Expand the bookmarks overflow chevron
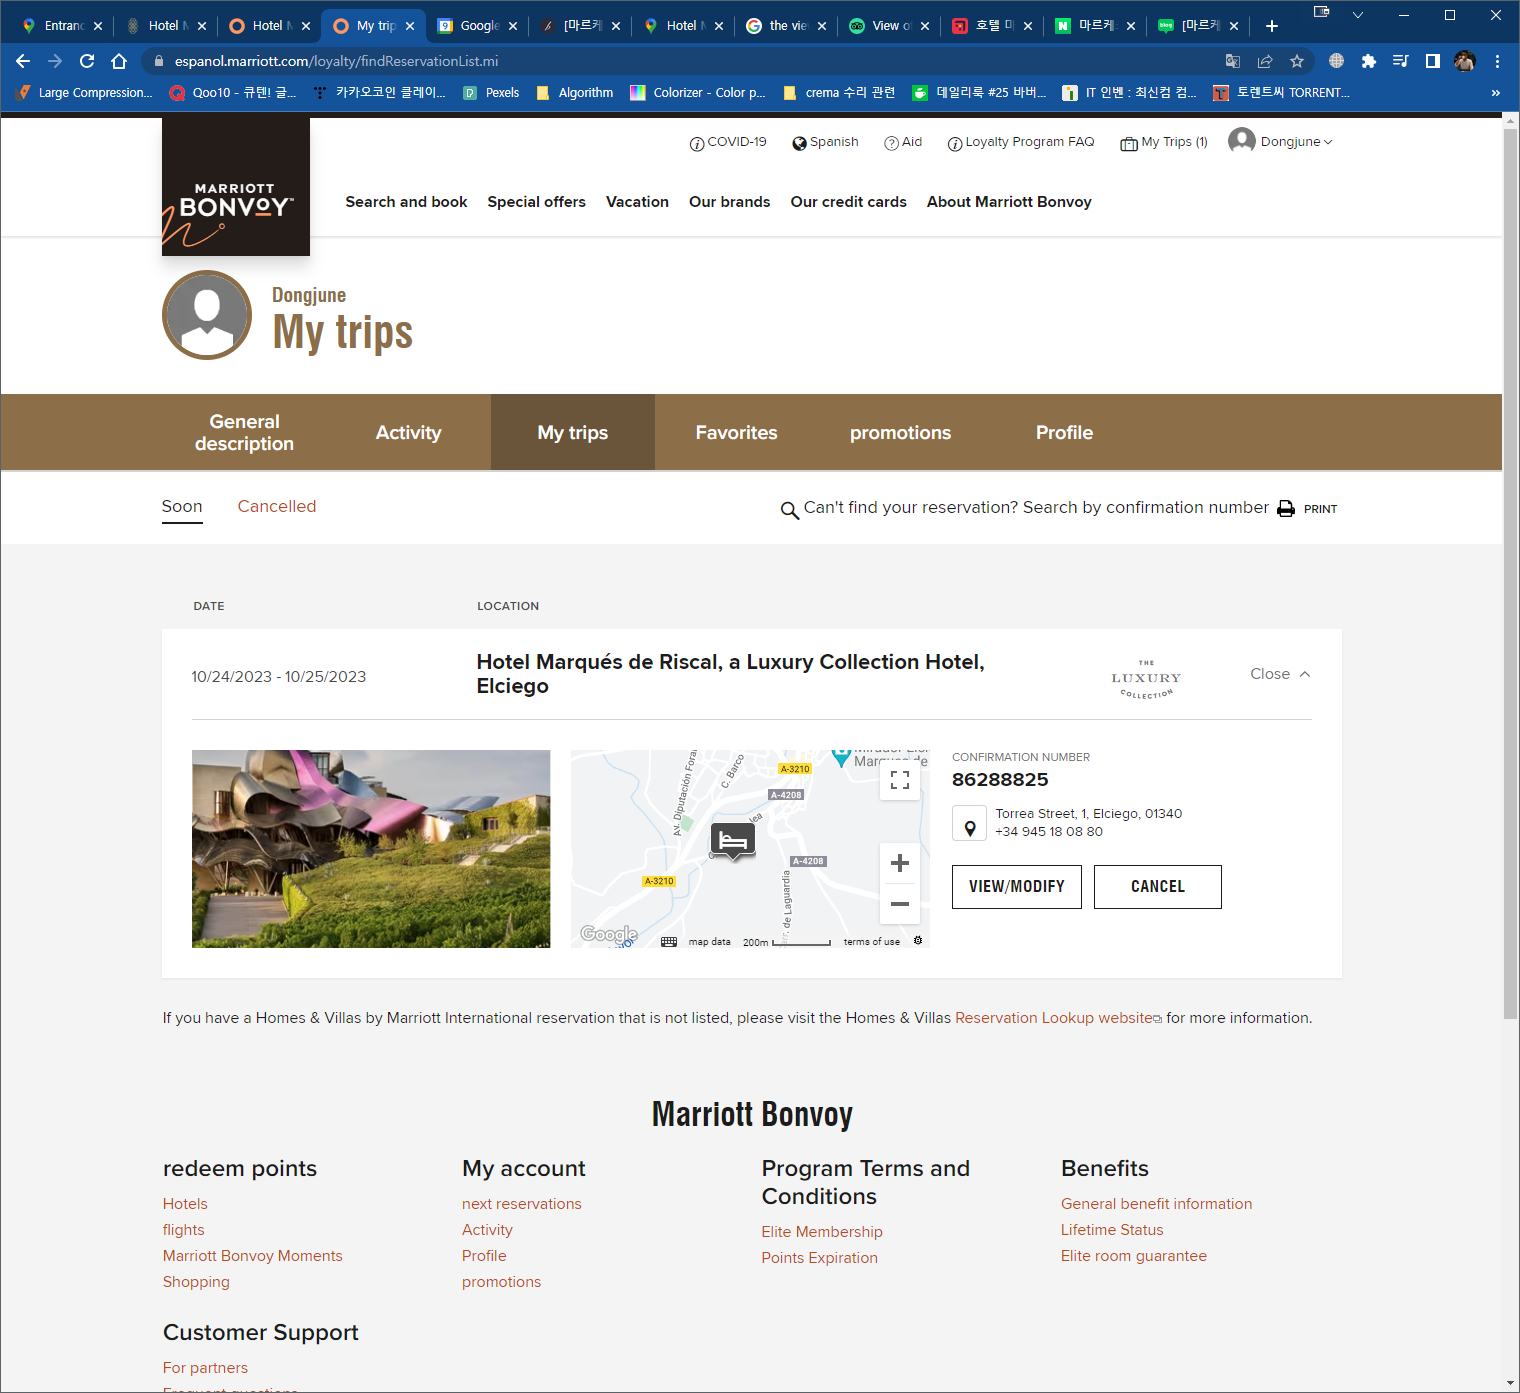Screen dimensions: 1520x1393 coord(1495,93)
